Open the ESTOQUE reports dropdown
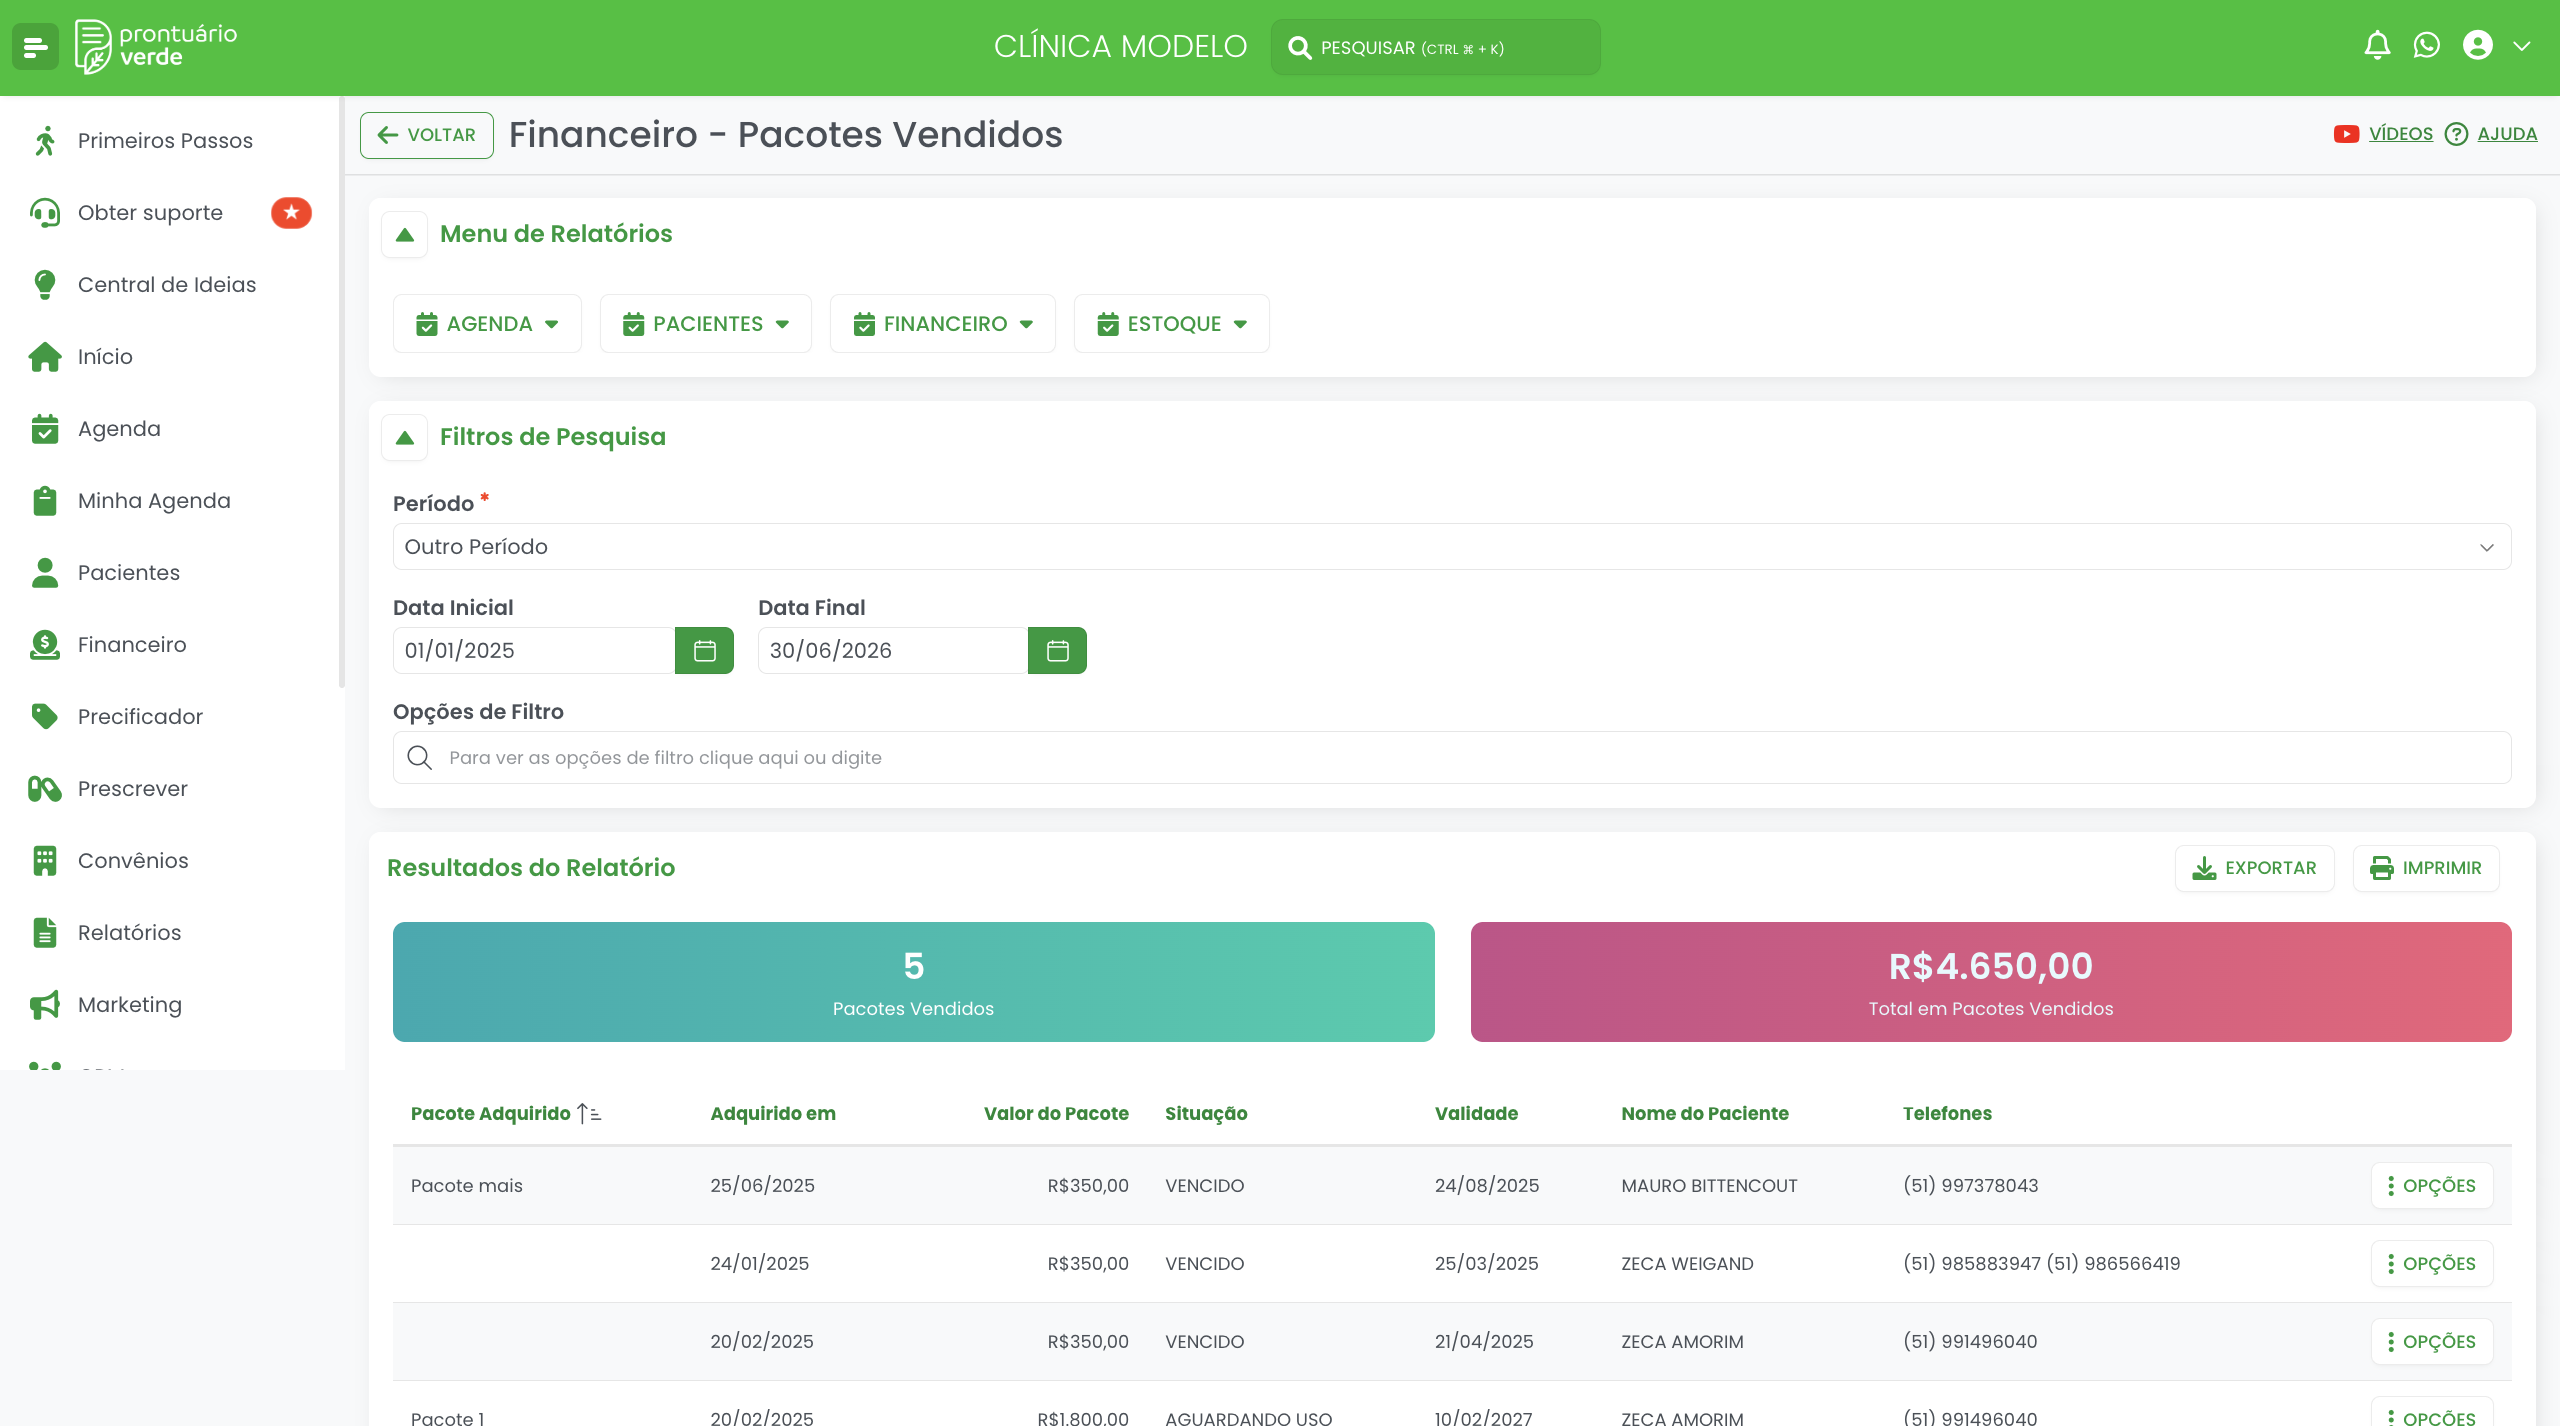2560x1426 pixels. coord(1172,324)
